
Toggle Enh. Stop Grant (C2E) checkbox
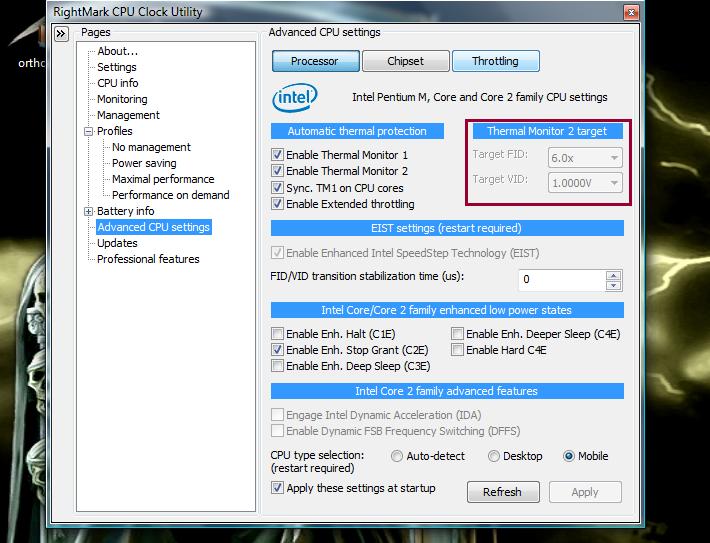pos(277,350)
